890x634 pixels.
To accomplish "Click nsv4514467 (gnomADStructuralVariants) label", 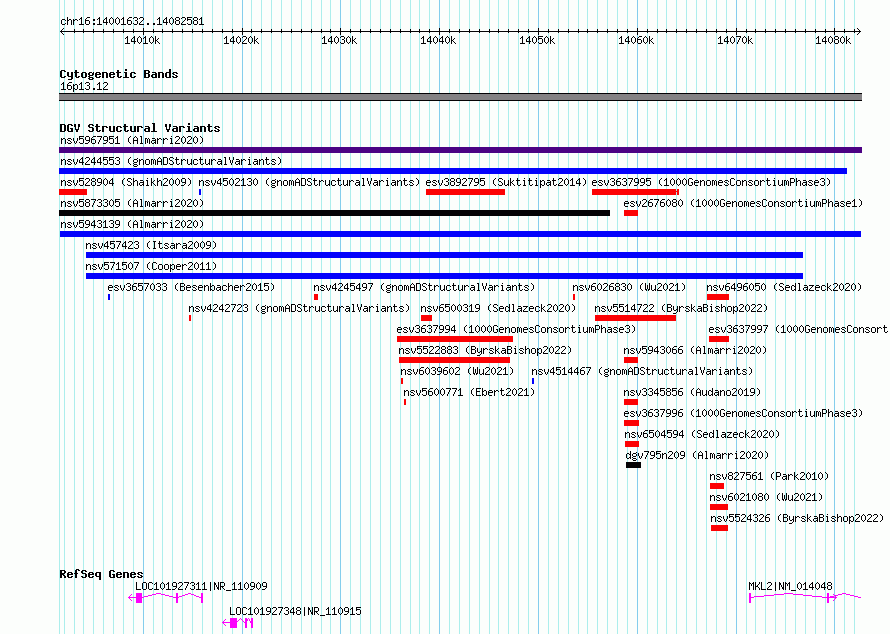I will pyautogui.click(x=643, y=371).
